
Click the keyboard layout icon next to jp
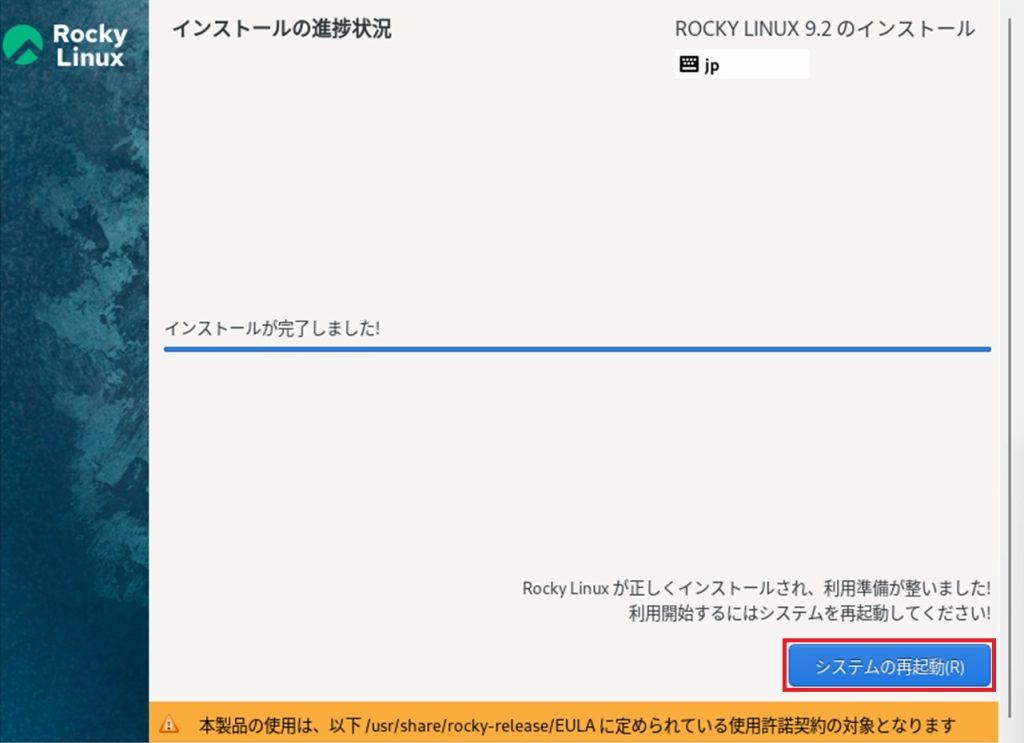coord(689,64)
